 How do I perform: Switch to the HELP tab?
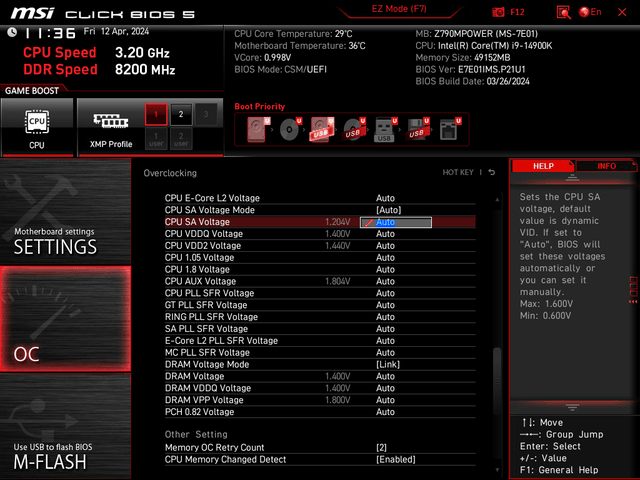point(543,166)
